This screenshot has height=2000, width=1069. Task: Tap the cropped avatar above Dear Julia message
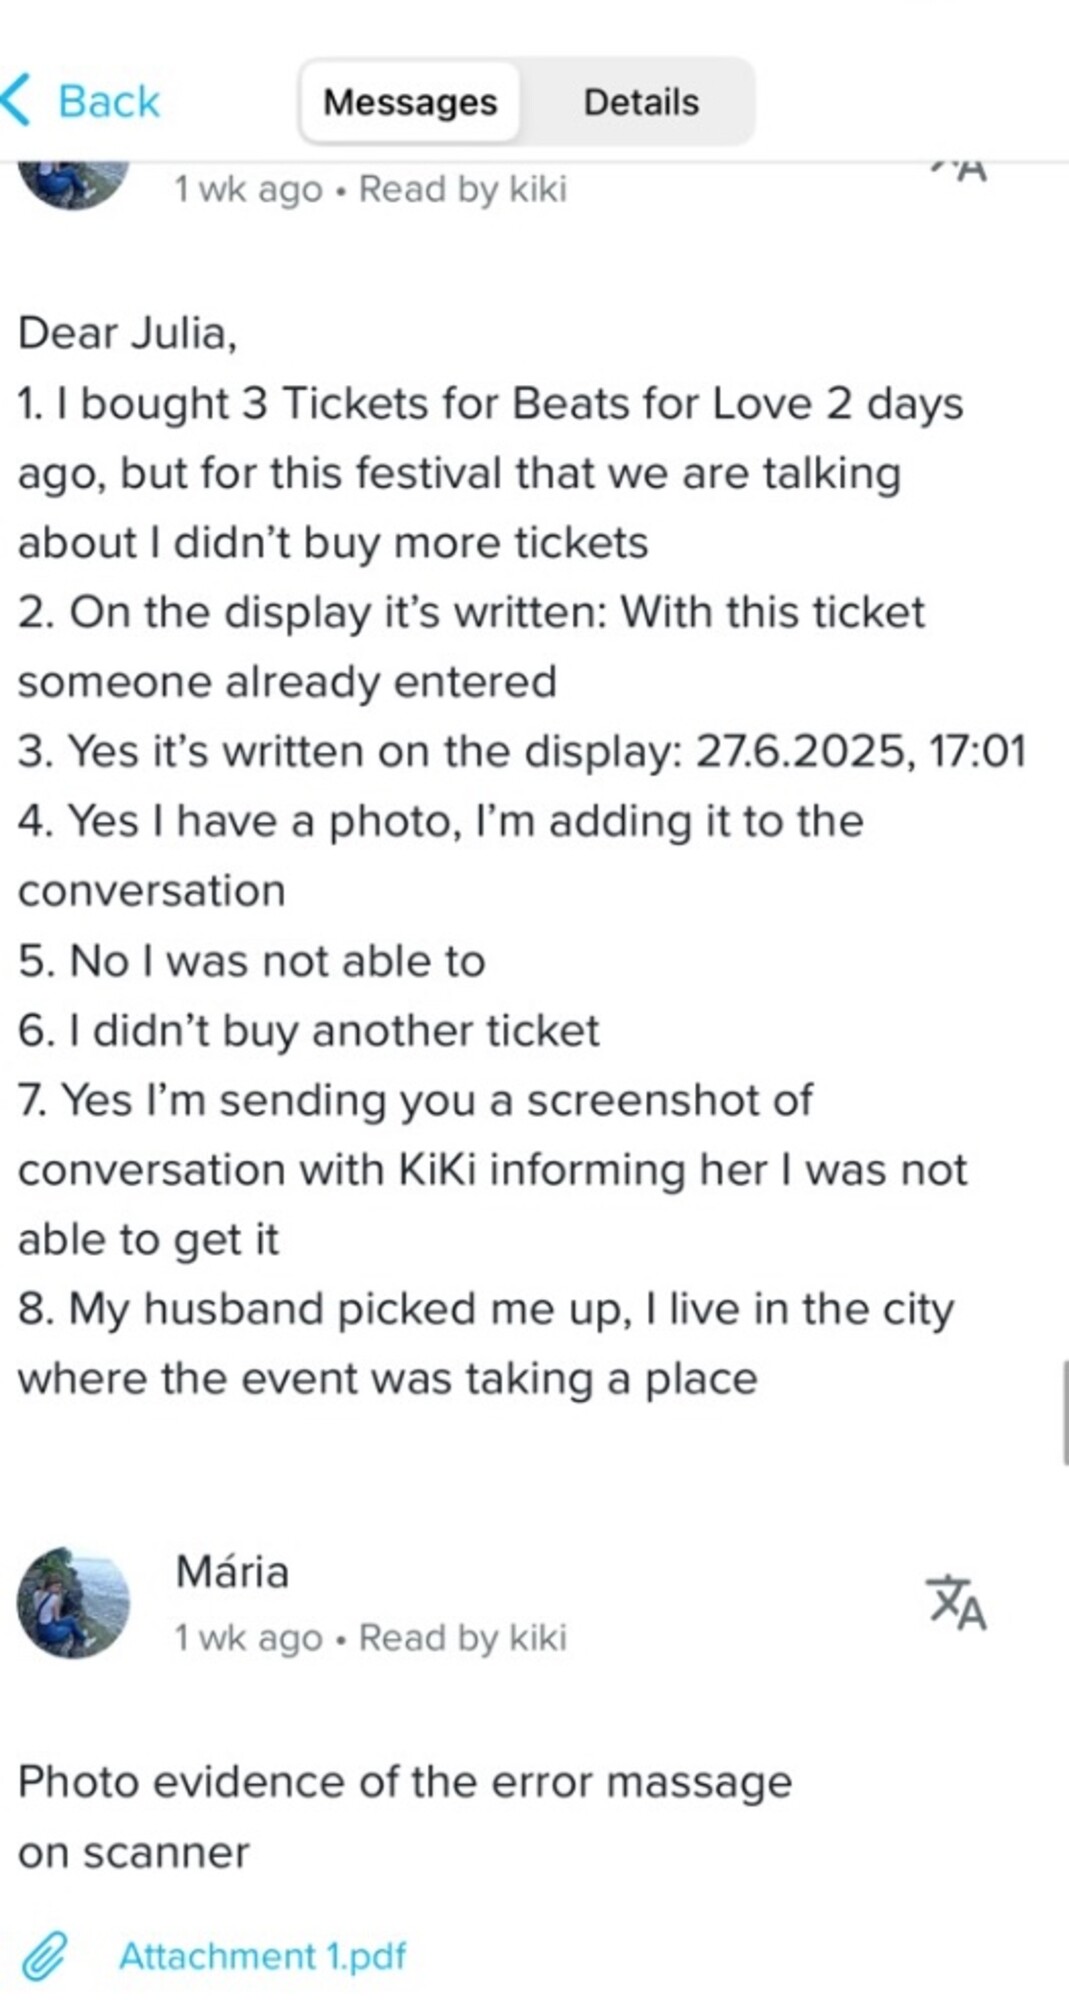pos(73,182)
